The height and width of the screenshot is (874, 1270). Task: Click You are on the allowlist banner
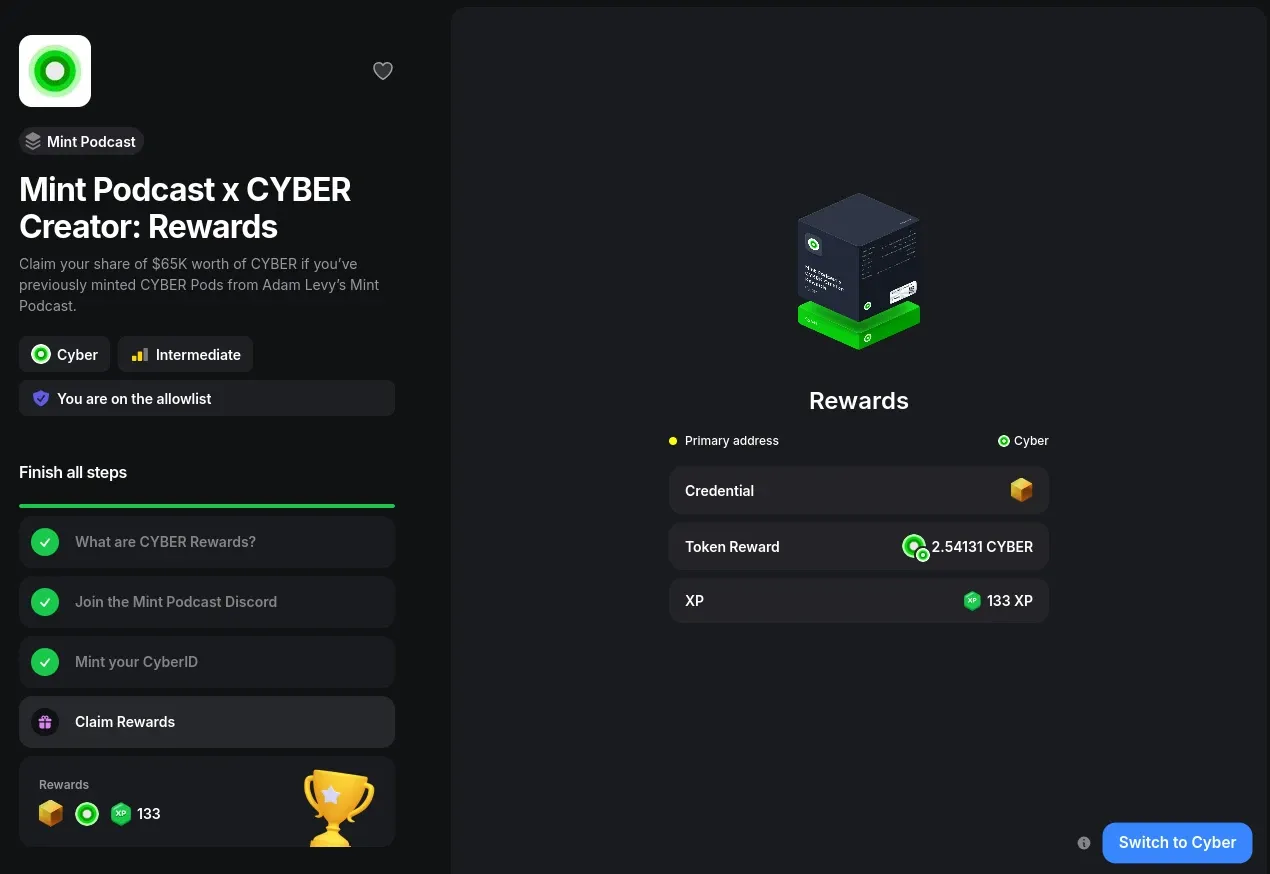[x=207, y=398]
